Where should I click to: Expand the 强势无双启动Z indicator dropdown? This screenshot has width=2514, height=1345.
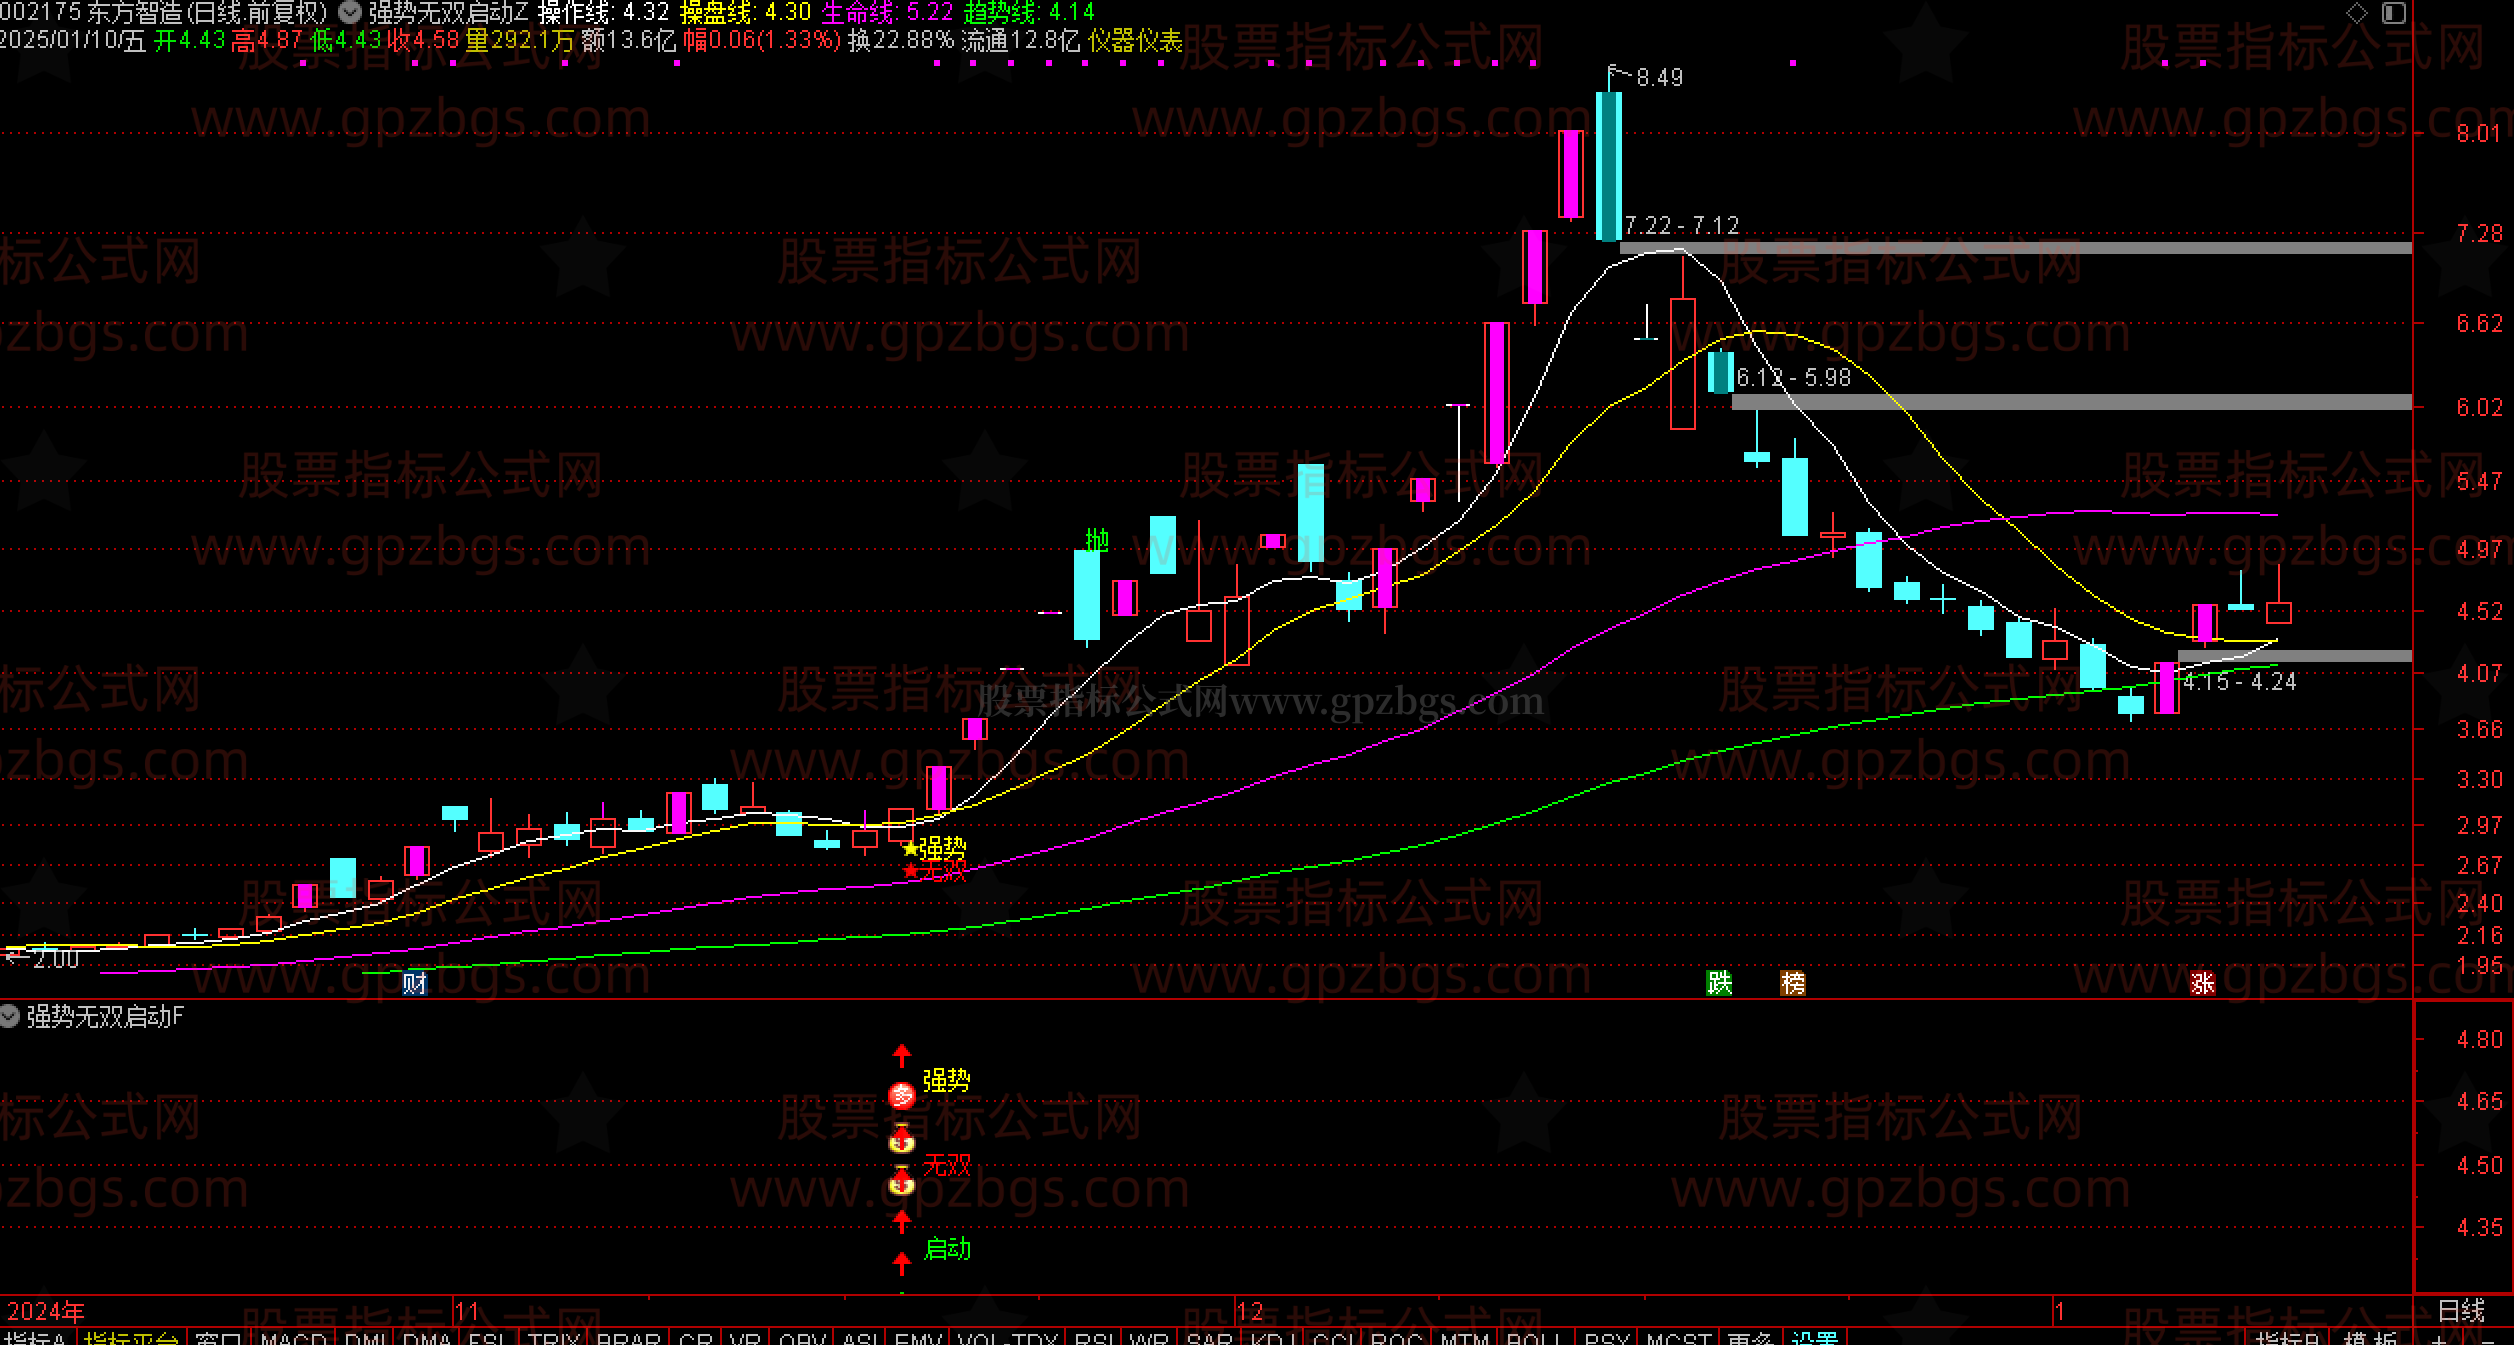click(350, 13)
